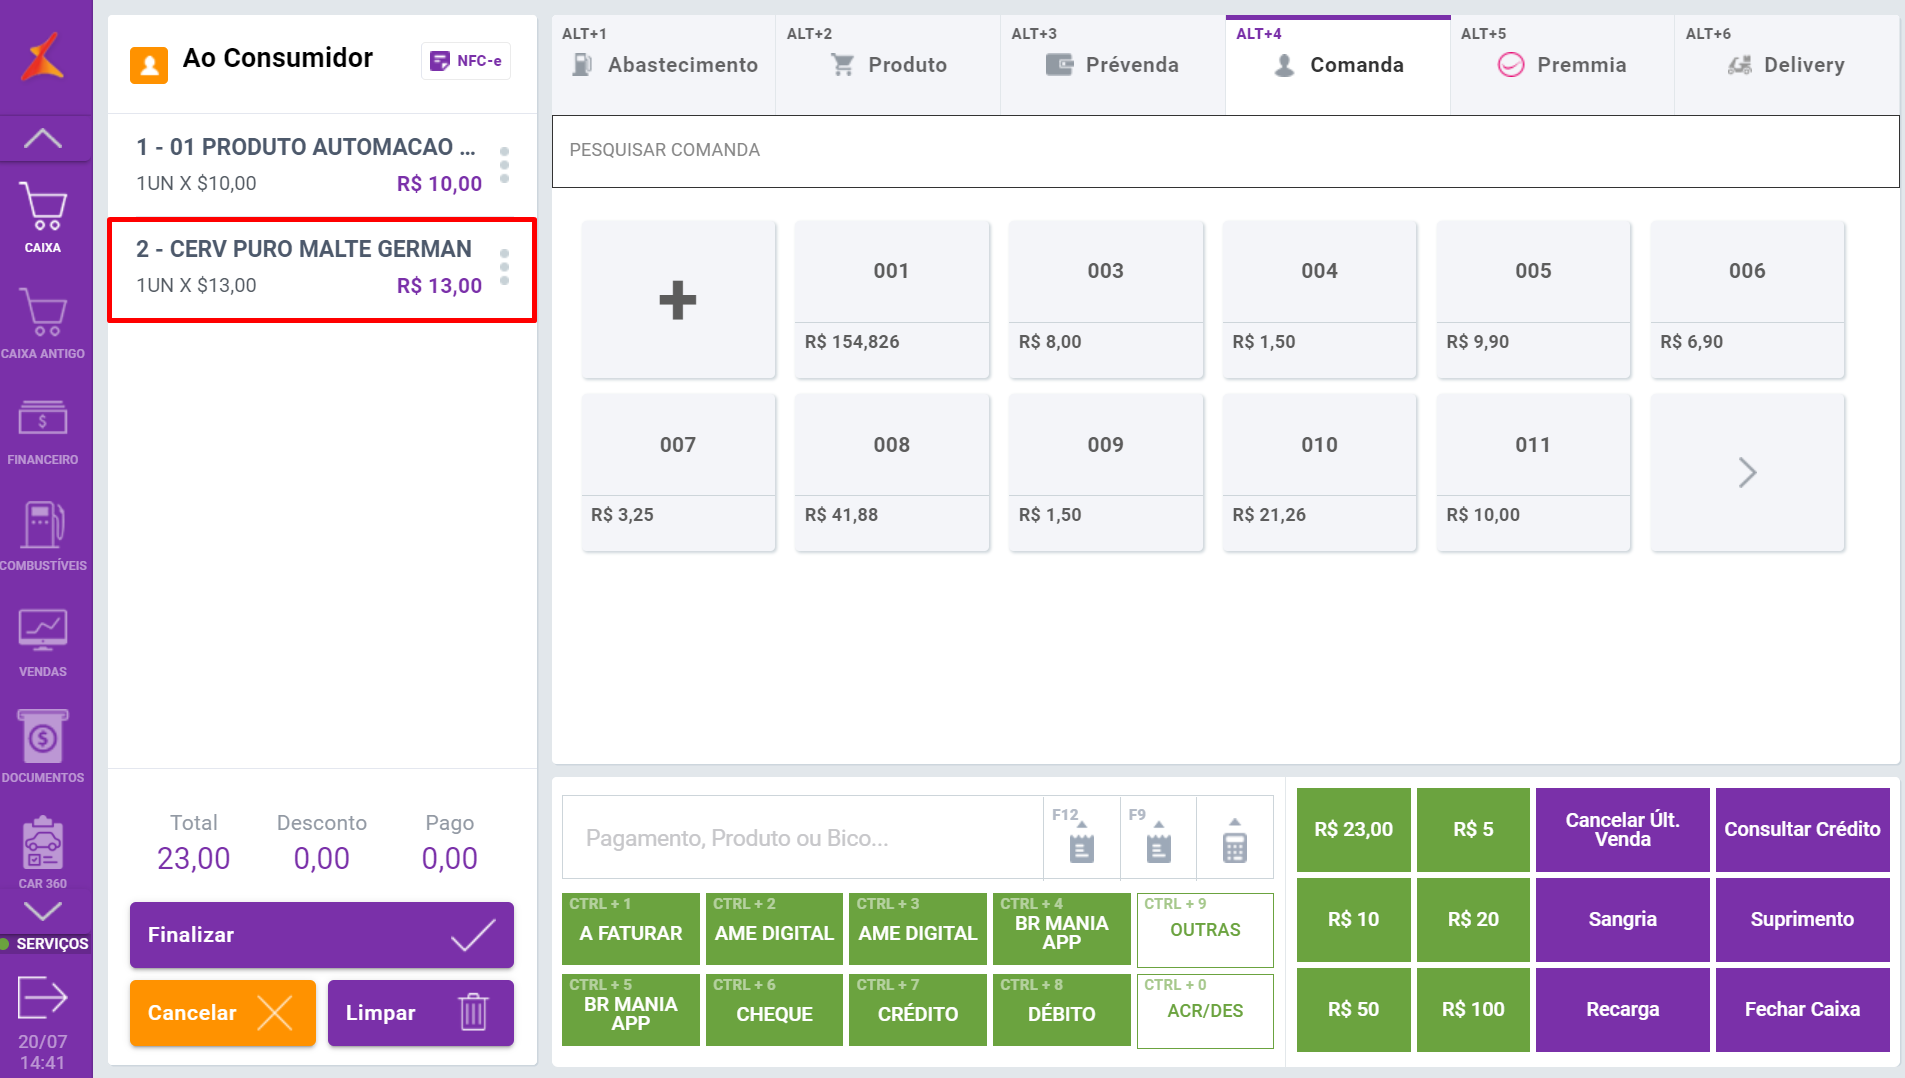
Task: Click the calculator icon beside payment field
Action: (1234, 838)
